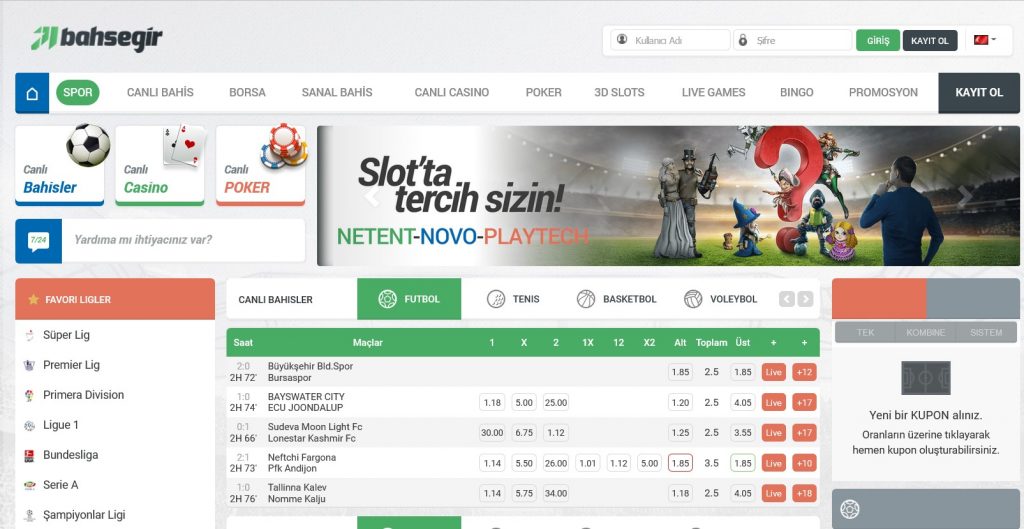Click the green GİRİŞ login button
Viewport: 1024px width, 529px height.
point(878,40)
